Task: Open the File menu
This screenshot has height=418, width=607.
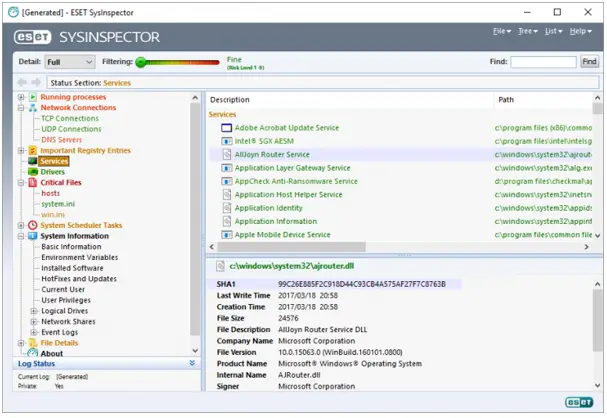Action: click(x=502, y=31)
